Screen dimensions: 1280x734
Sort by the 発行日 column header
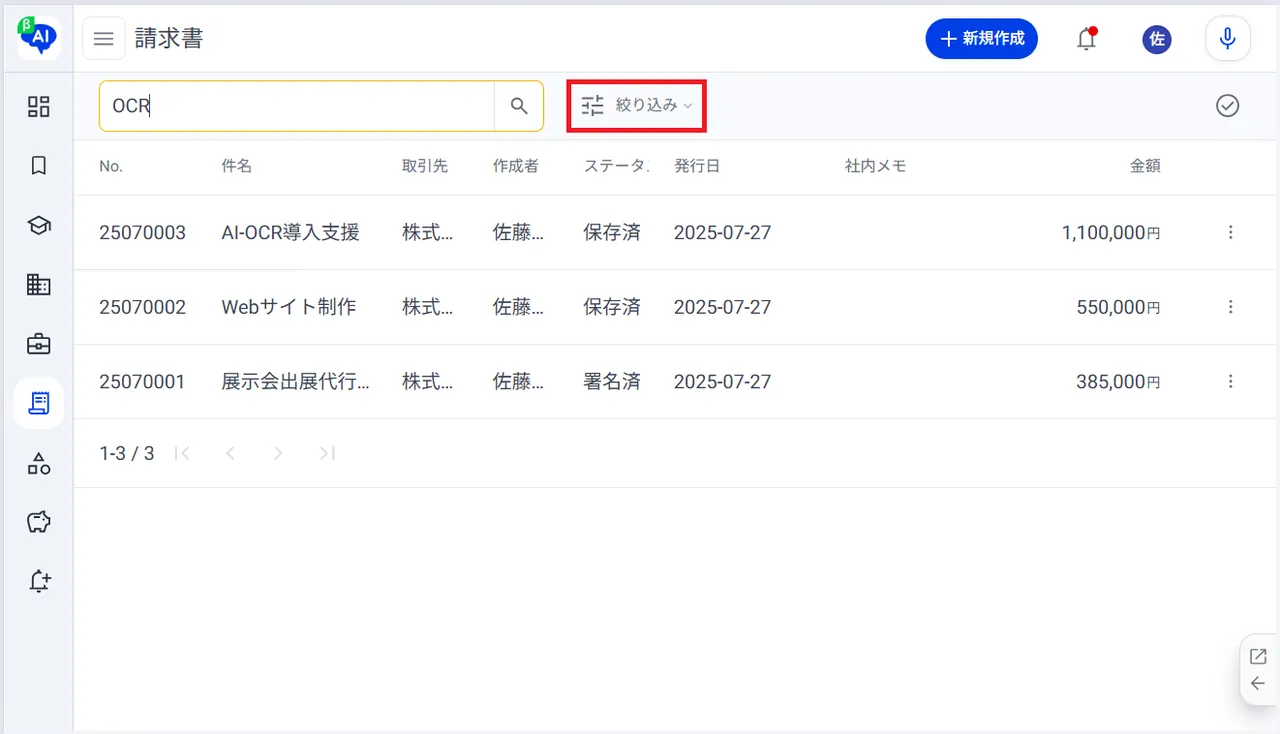pyautogui.click(x=697, y=166)
